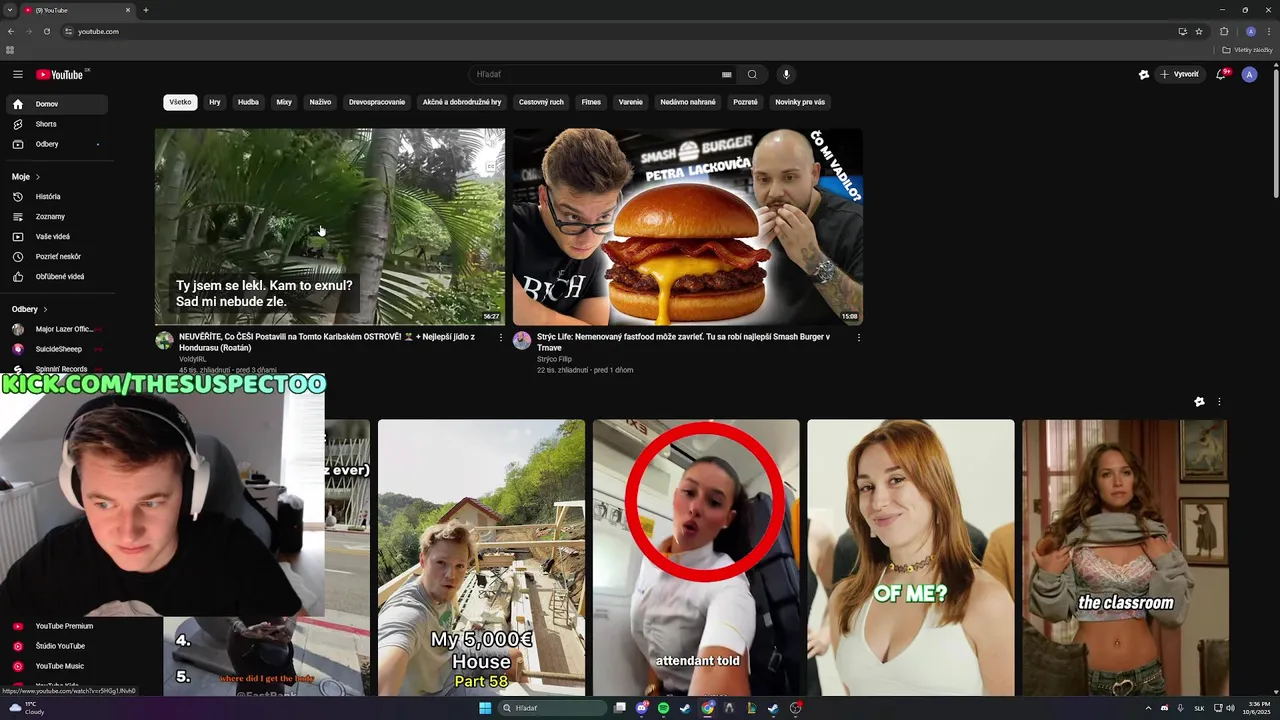Open VoldyIRL channel avatar
1280x720 pixels.
tap(164, 341)
